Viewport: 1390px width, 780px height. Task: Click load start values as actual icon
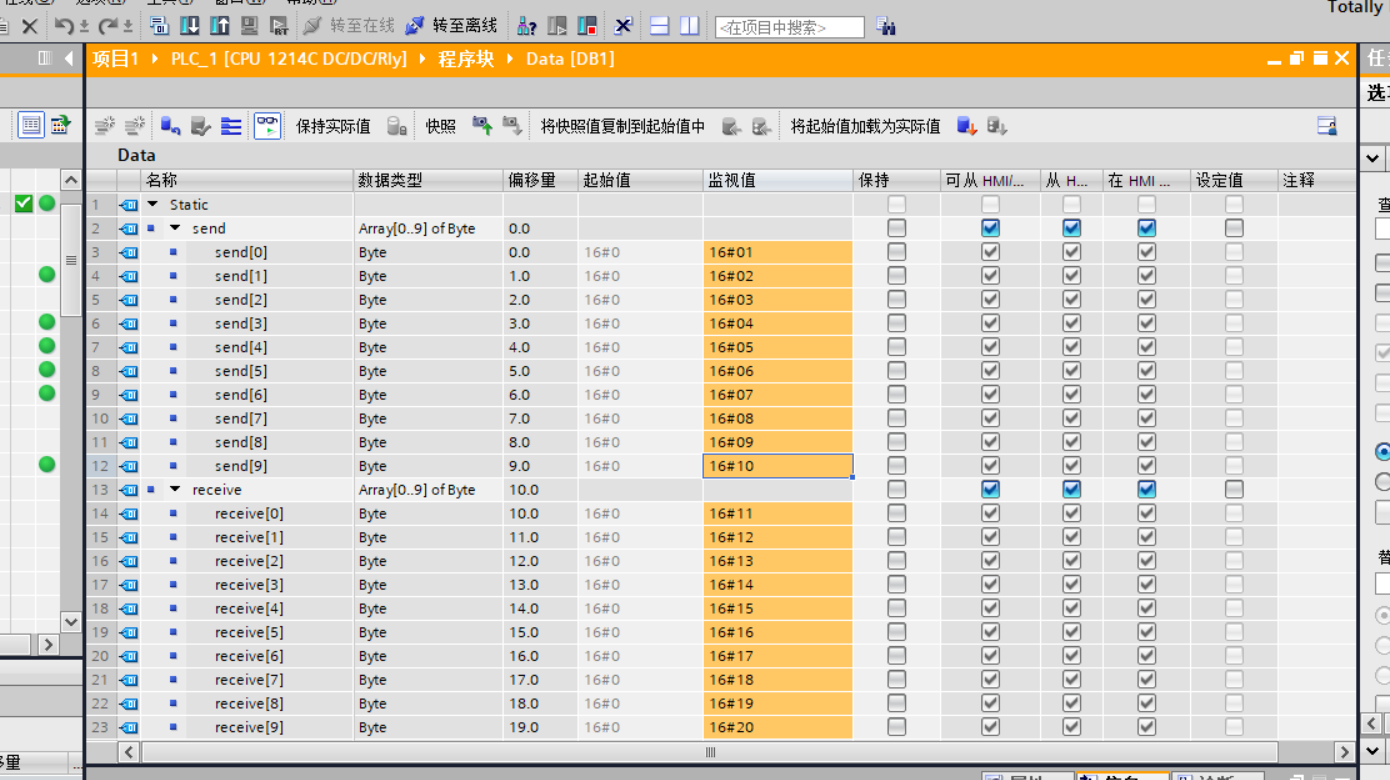[966, 126]
